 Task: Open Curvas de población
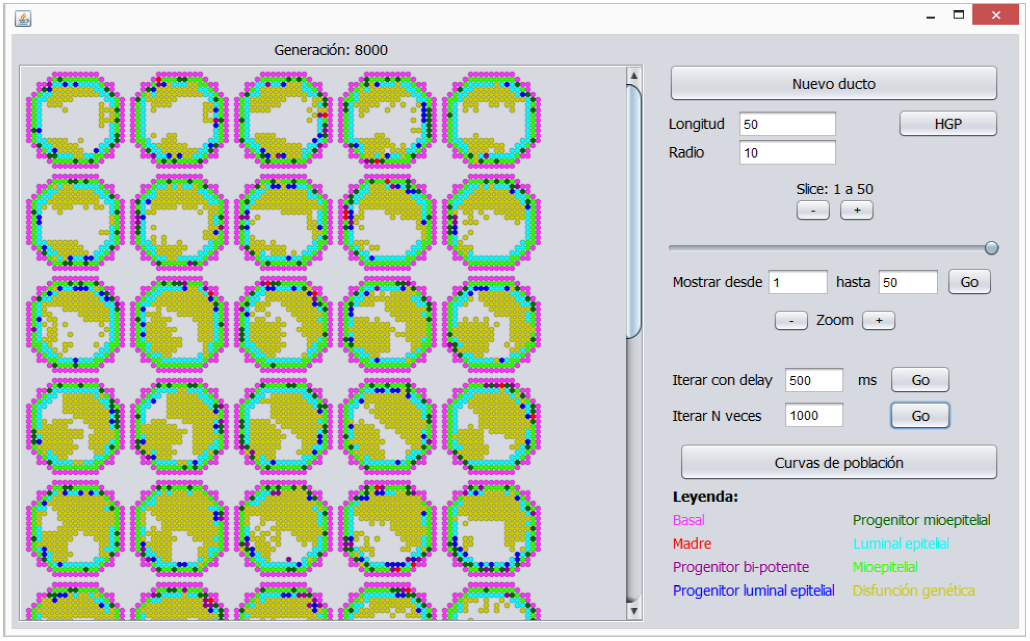coord(839,463)
